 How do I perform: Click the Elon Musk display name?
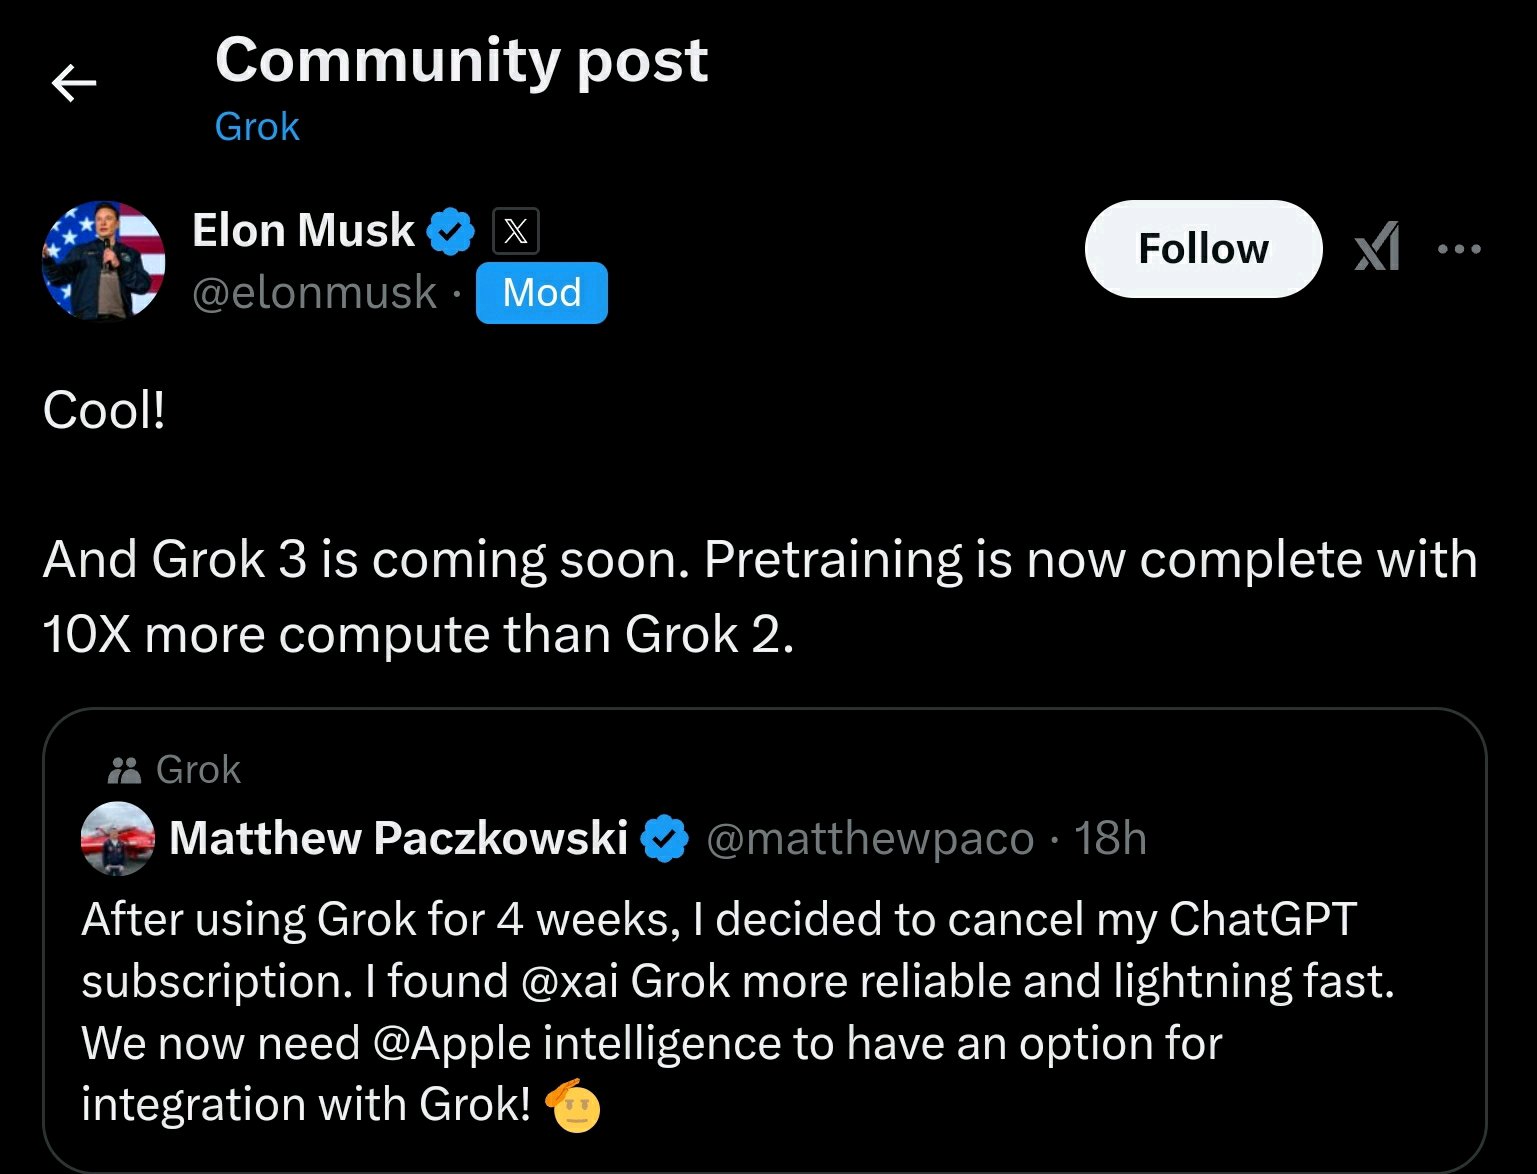click(x=303, y=230)
